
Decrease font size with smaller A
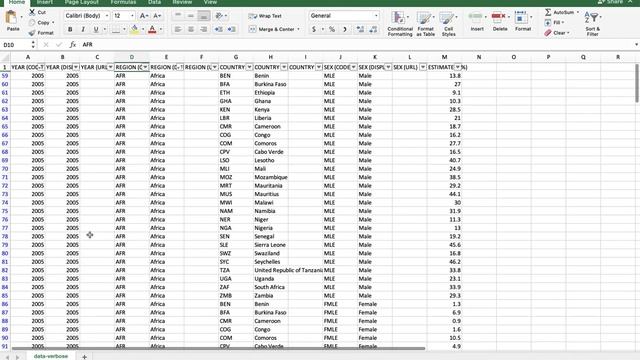[157, 16]
